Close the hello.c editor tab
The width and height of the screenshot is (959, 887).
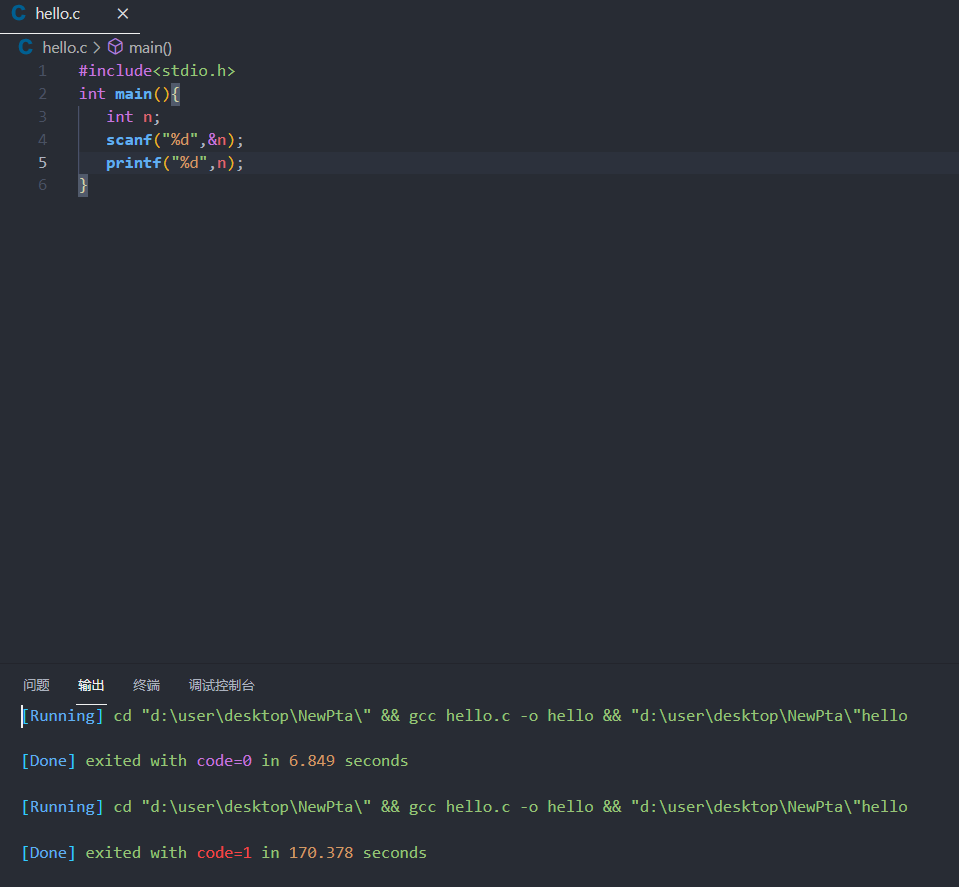pyautogui.click(x=123, y=14)
